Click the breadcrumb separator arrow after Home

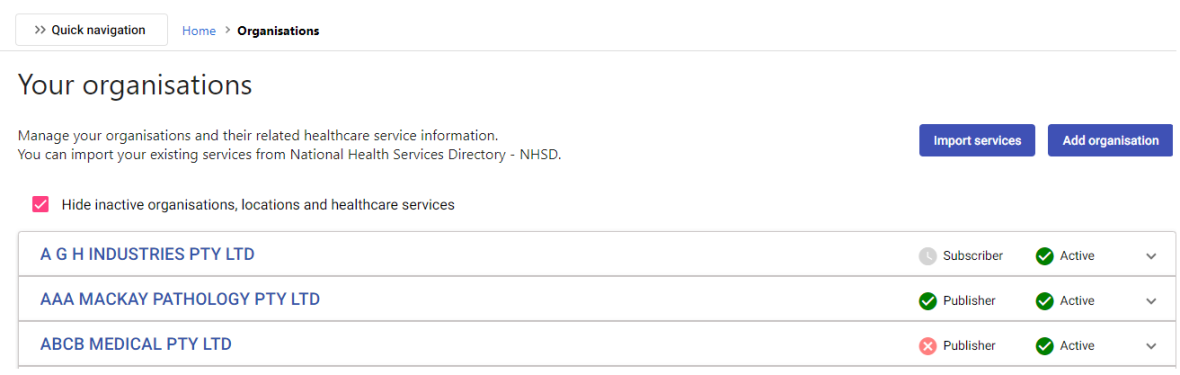click(227, 31)
